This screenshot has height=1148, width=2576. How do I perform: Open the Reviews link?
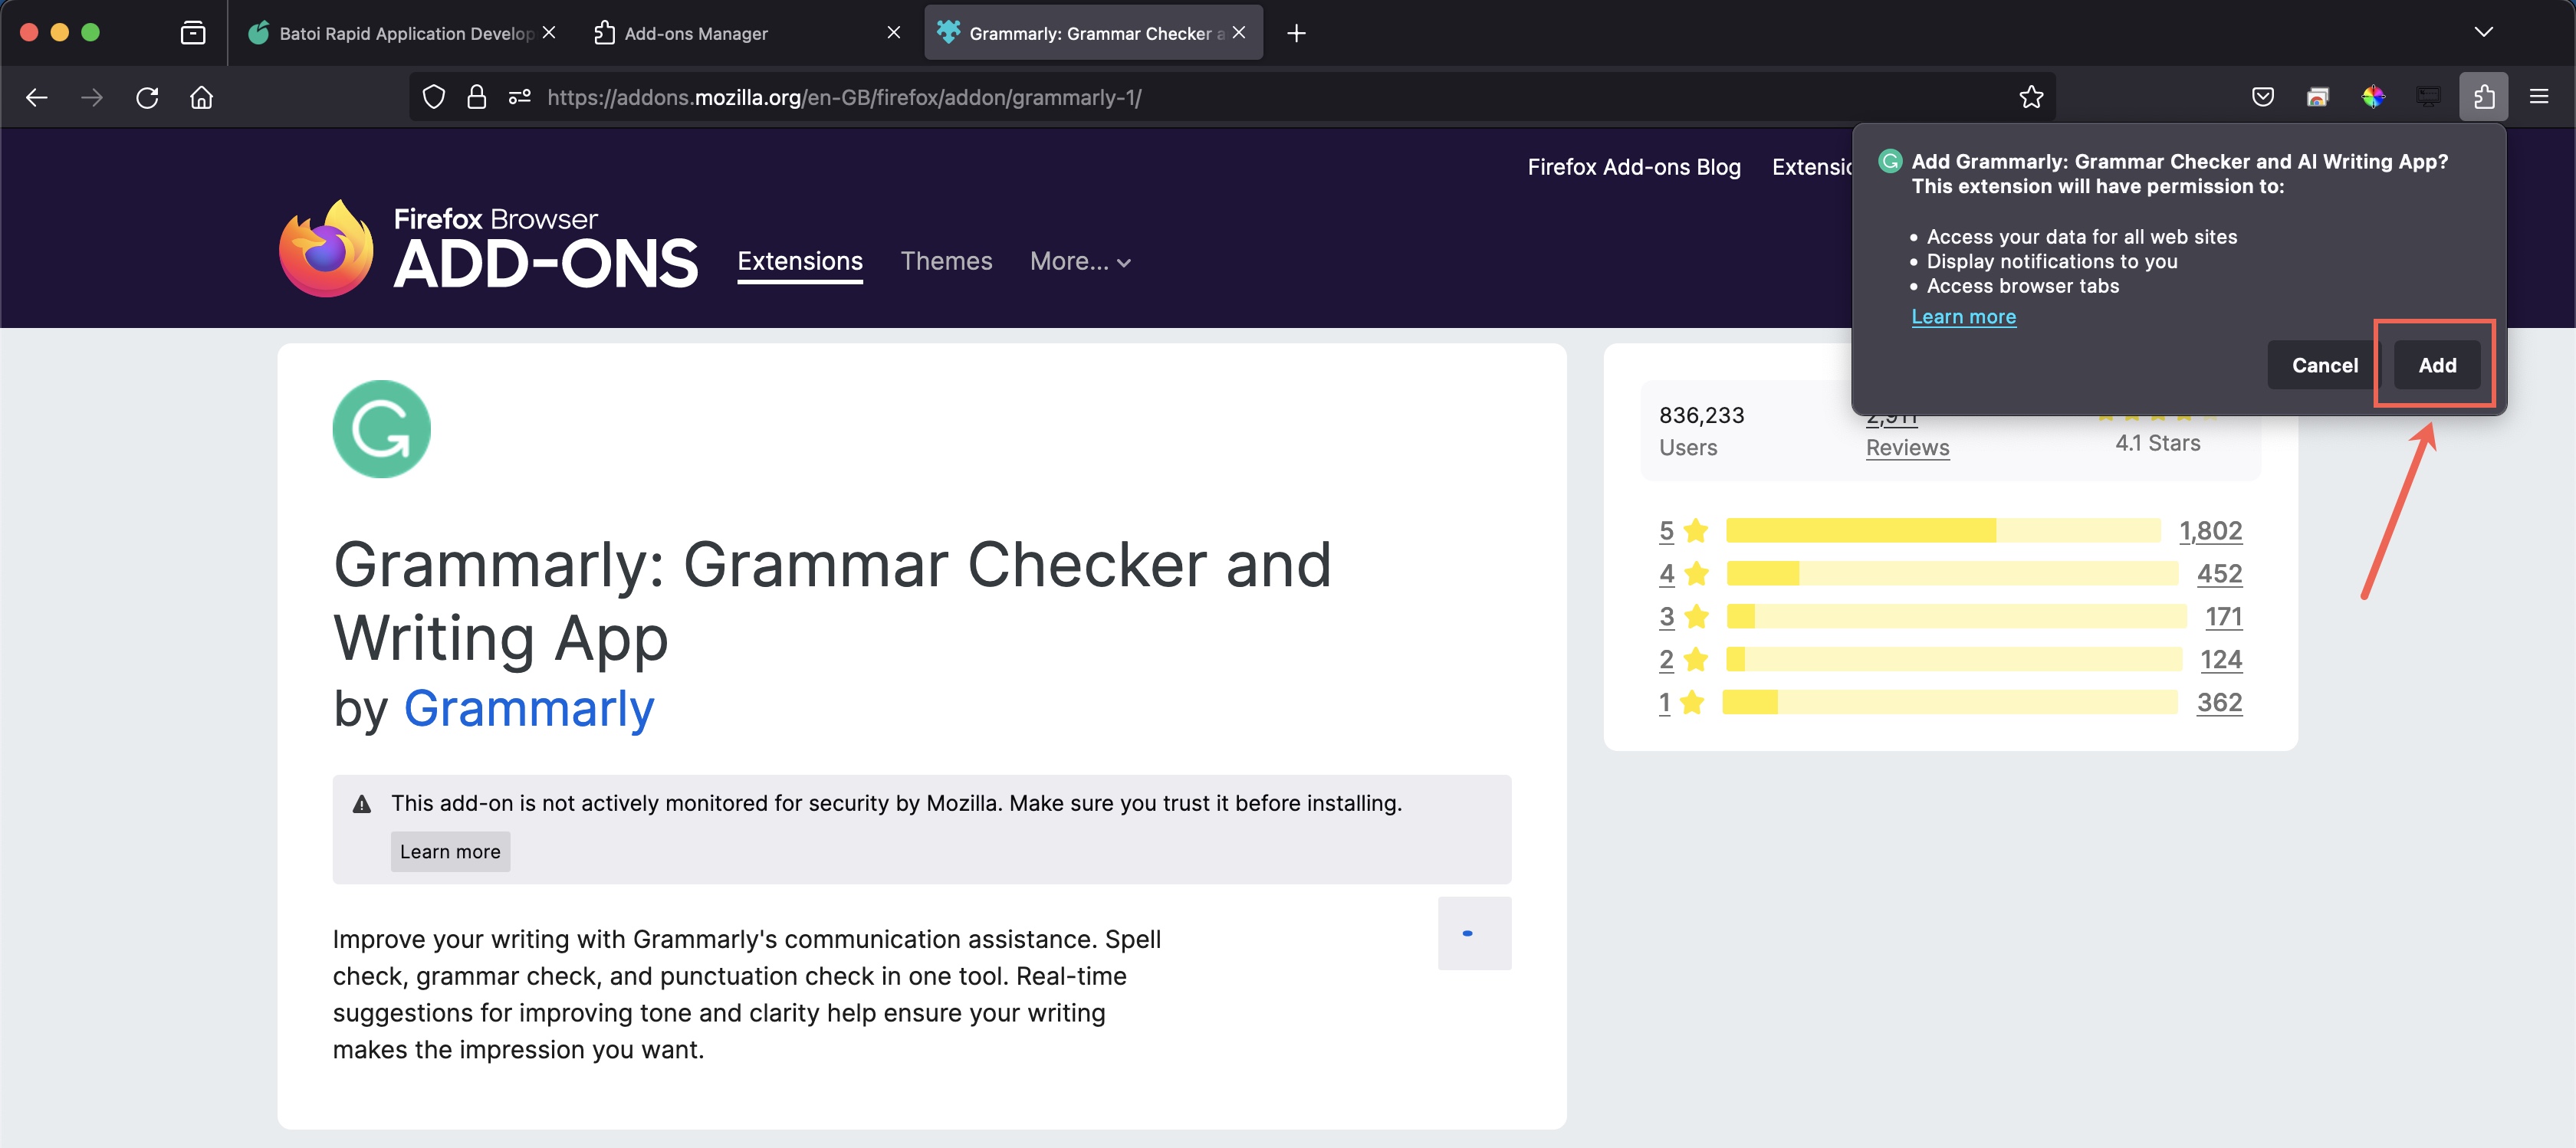click(1907, 447)
